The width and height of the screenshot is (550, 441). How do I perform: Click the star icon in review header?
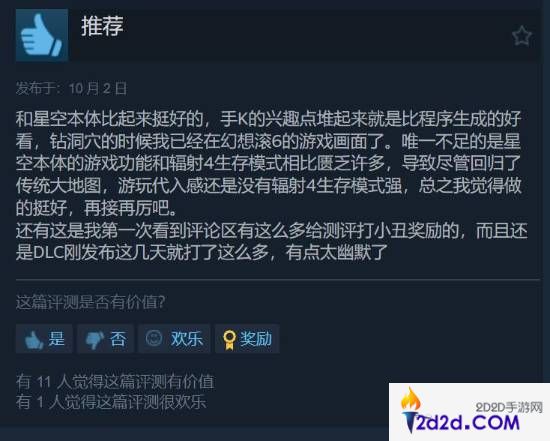click(x=522, y=35)
